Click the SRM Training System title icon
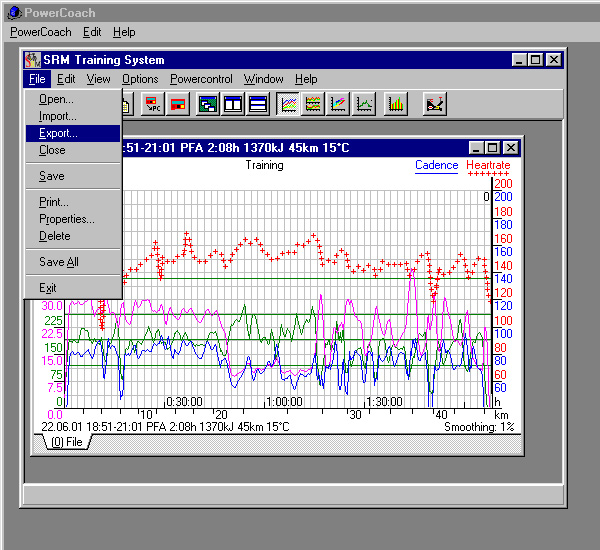The width and height of the screenshot is (600, 550). [x=33, y=60]
